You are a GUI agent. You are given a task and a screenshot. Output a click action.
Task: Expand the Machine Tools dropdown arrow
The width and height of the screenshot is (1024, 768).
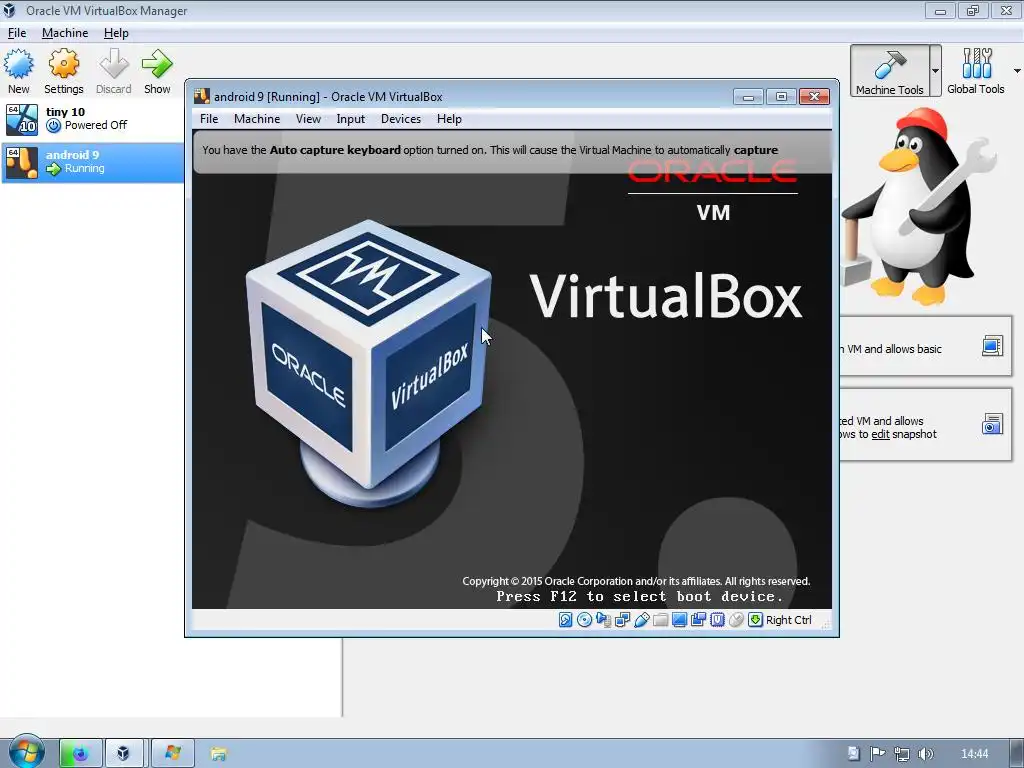pos(936,71)
